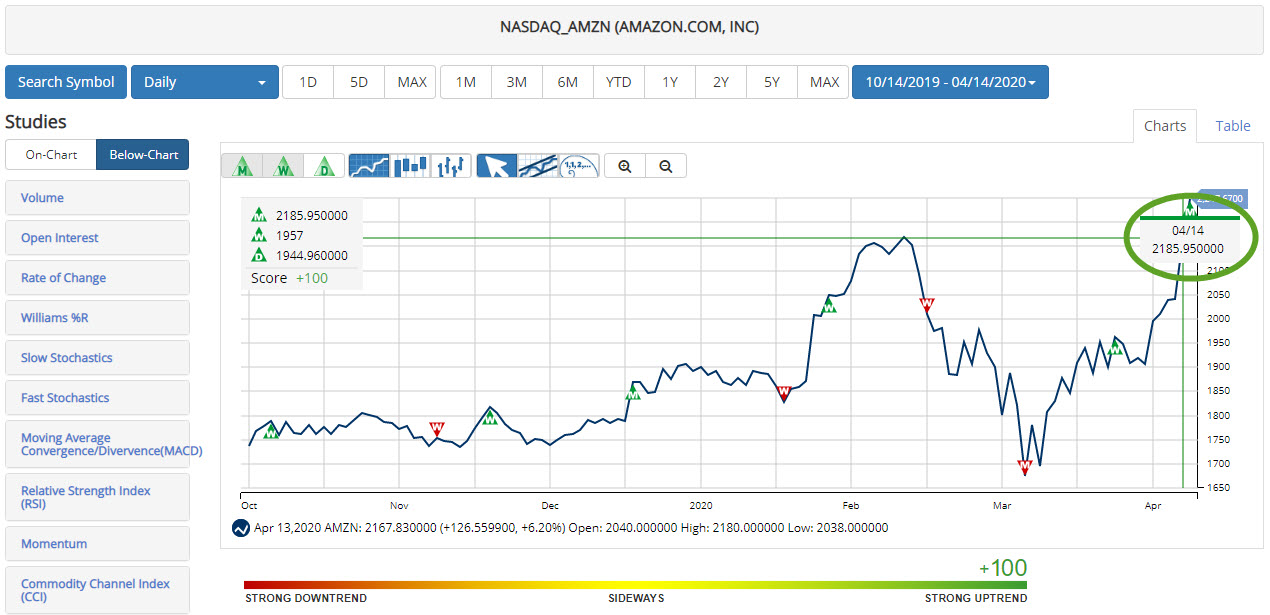Toggle the monthly Trade Triangle toolbar icon
The height and width of the screenshot is (615, 1270).
click(x=242, y=166)
